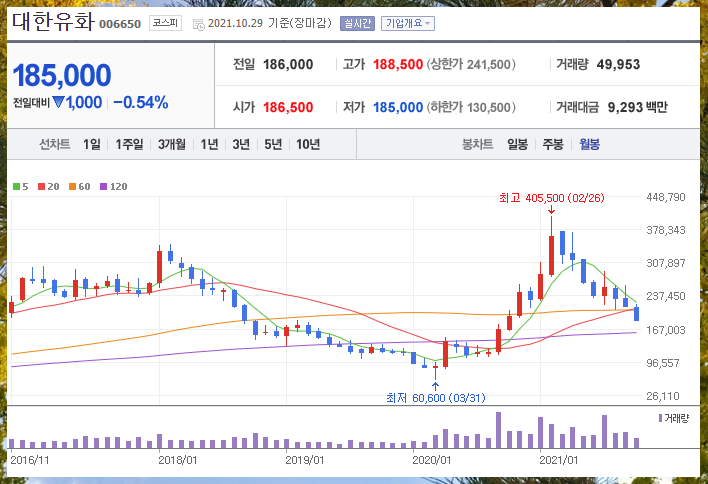Click the 2018/01 date axis label
Viewport: 708px width, 484px height.
[177, 460]
